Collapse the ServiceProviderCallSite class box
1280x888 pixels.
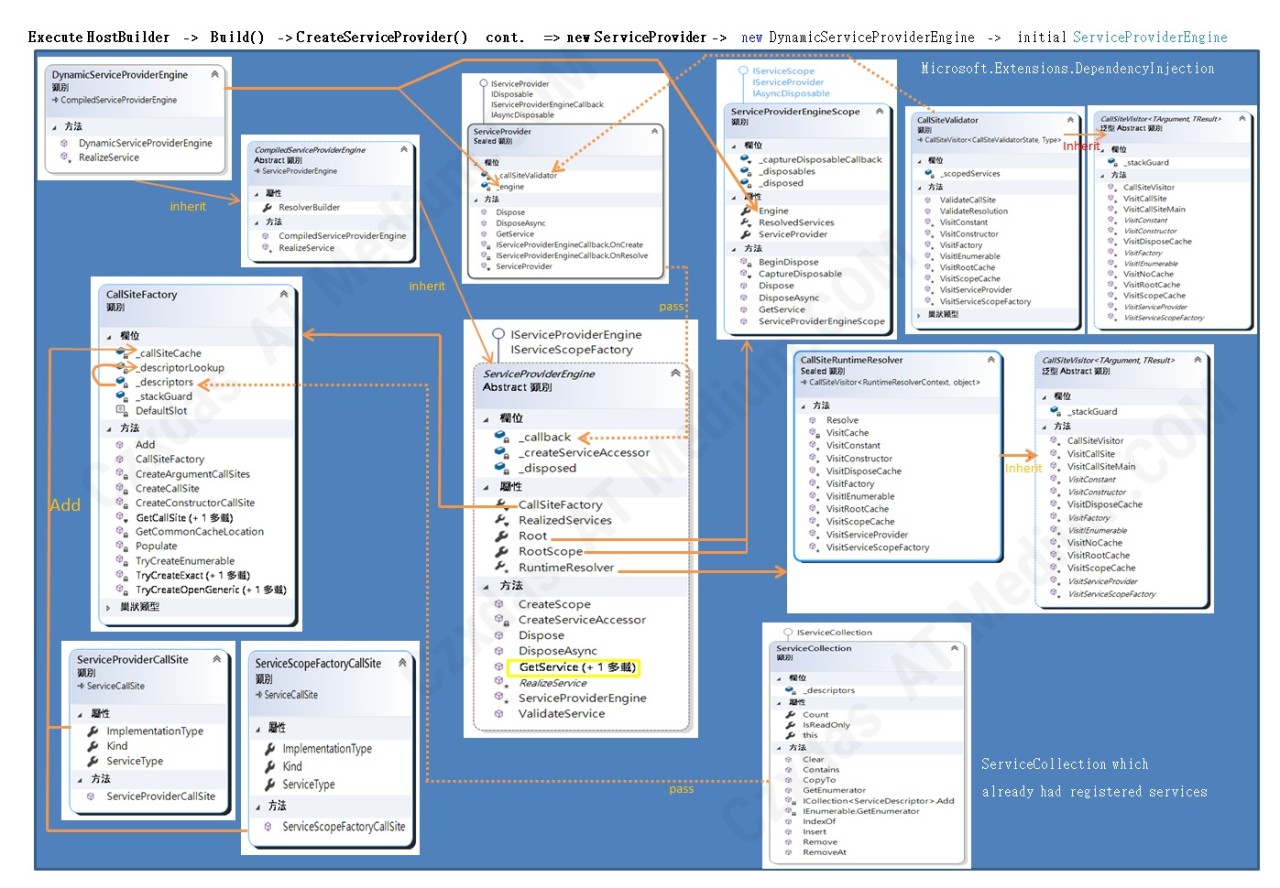tap(215, 660)
